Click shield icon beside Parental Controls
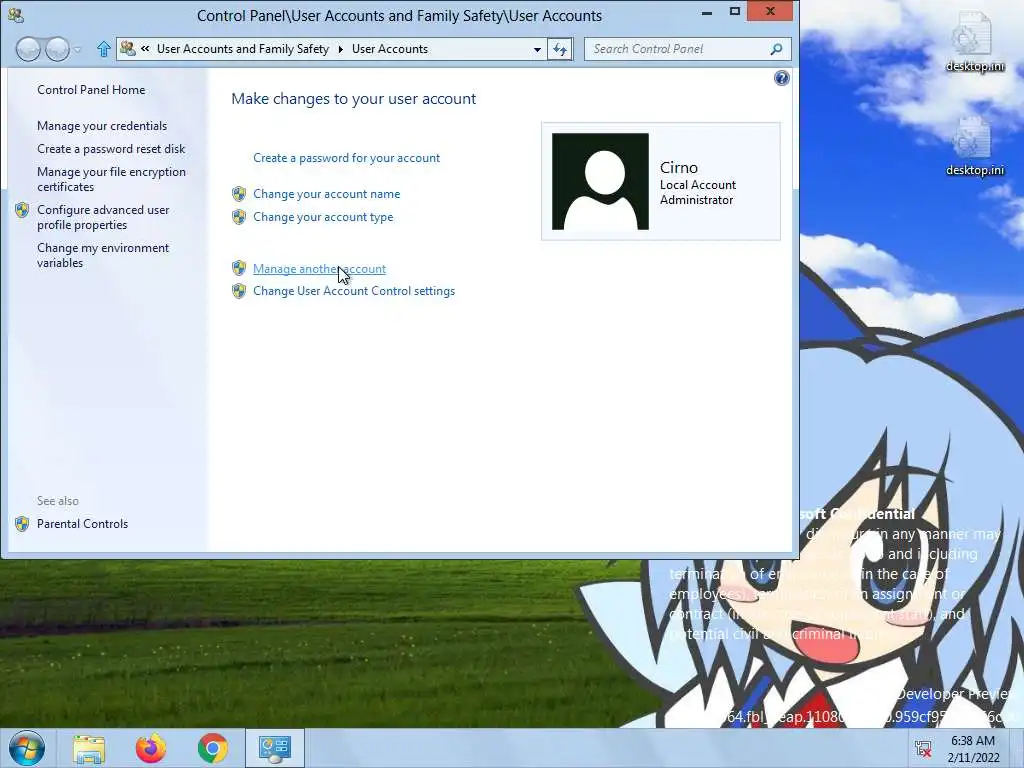The width and height of the screenshot is (1024, 768). [22, 524]
